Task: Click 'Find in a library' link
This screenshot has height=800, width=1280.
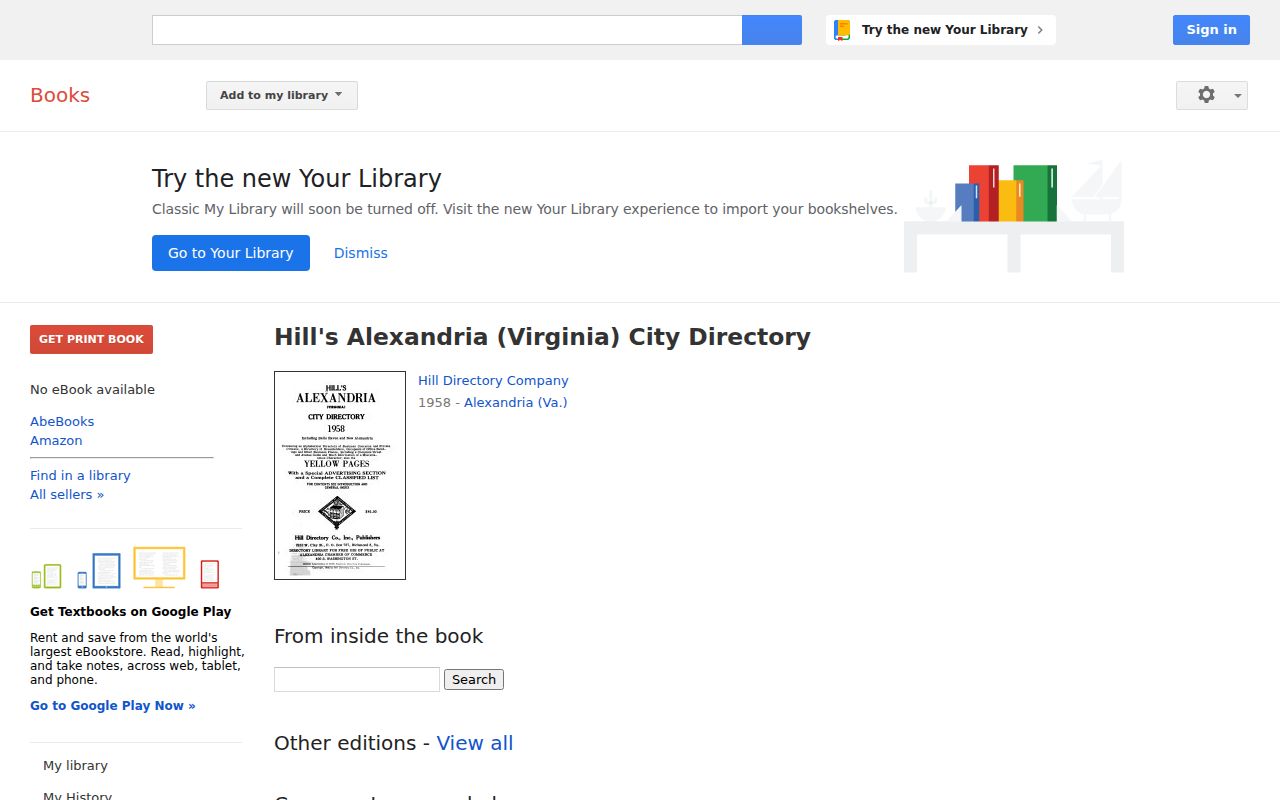Action: point(80,475)
